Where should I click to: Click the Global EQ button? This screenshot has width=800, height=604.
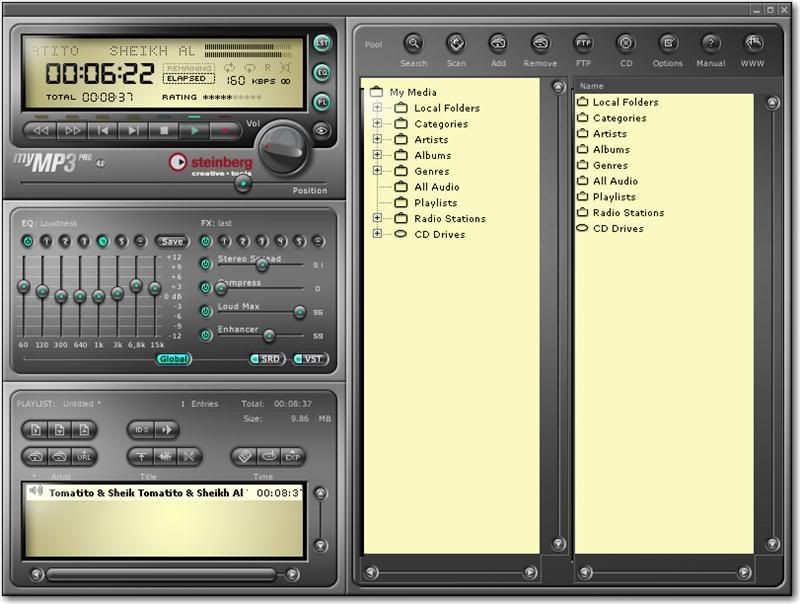point(173,359)
